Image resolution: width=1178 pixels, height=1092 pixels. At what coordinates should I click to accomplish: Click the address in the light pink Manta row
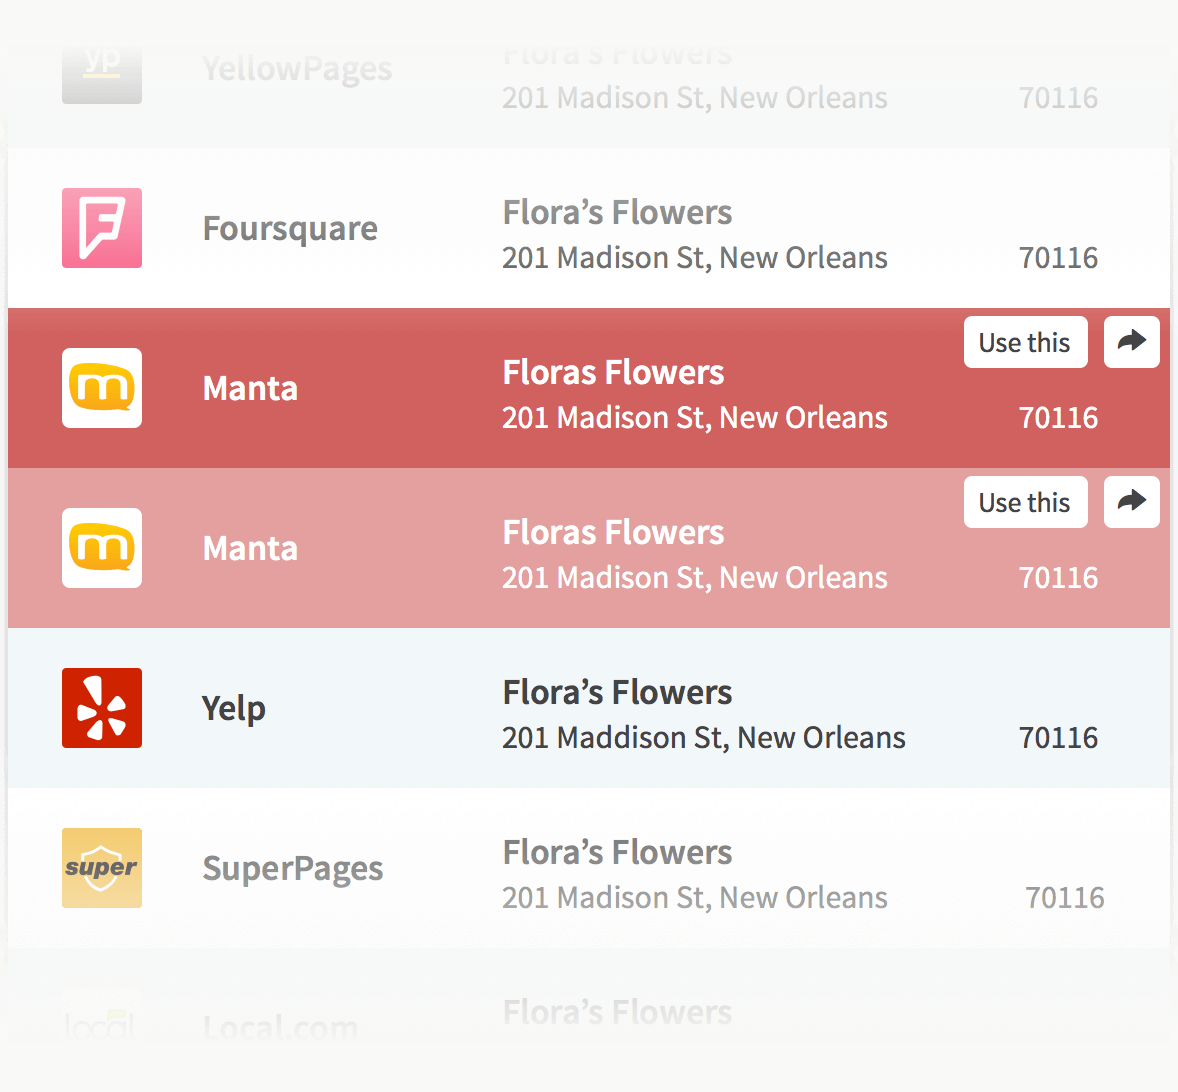point(695,578)
